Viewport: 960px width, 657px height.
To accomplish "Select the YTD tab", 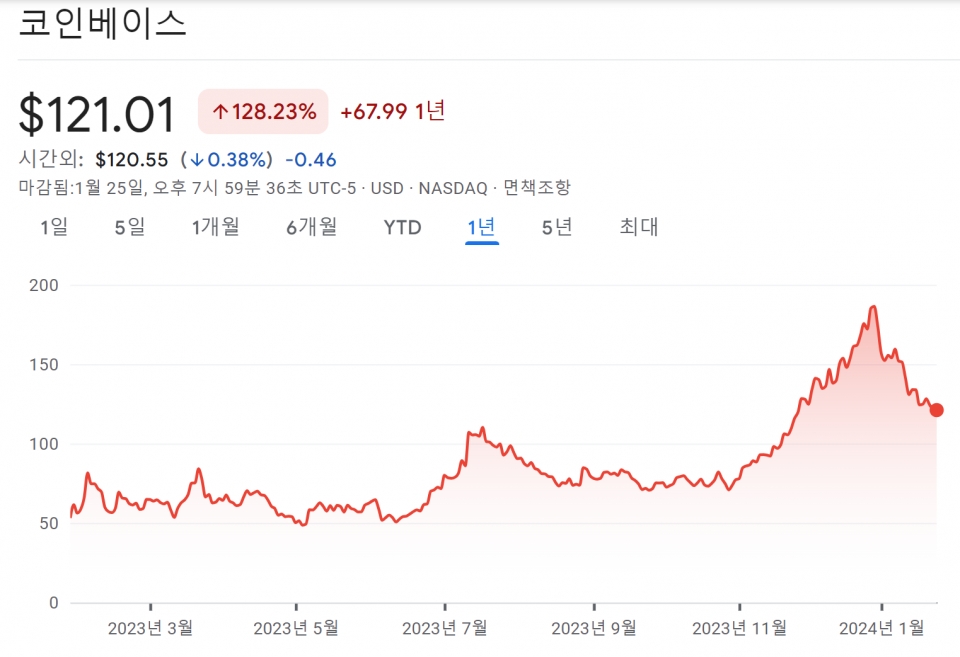I will pos(402,228).
